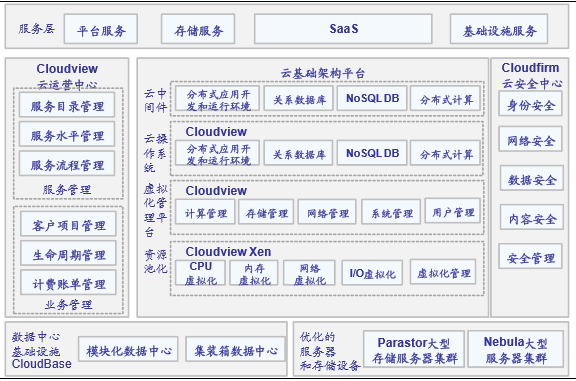
Task: Click the Nebula大型服务器集群 box
Action: coord(516,349)
